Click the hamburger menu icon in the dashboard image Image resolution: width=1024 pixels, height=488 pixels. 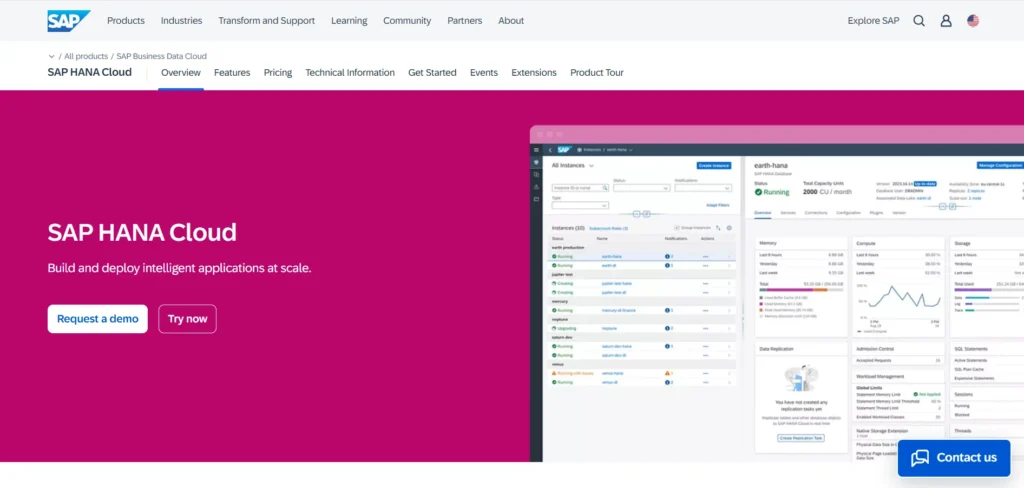click(536, 150)
